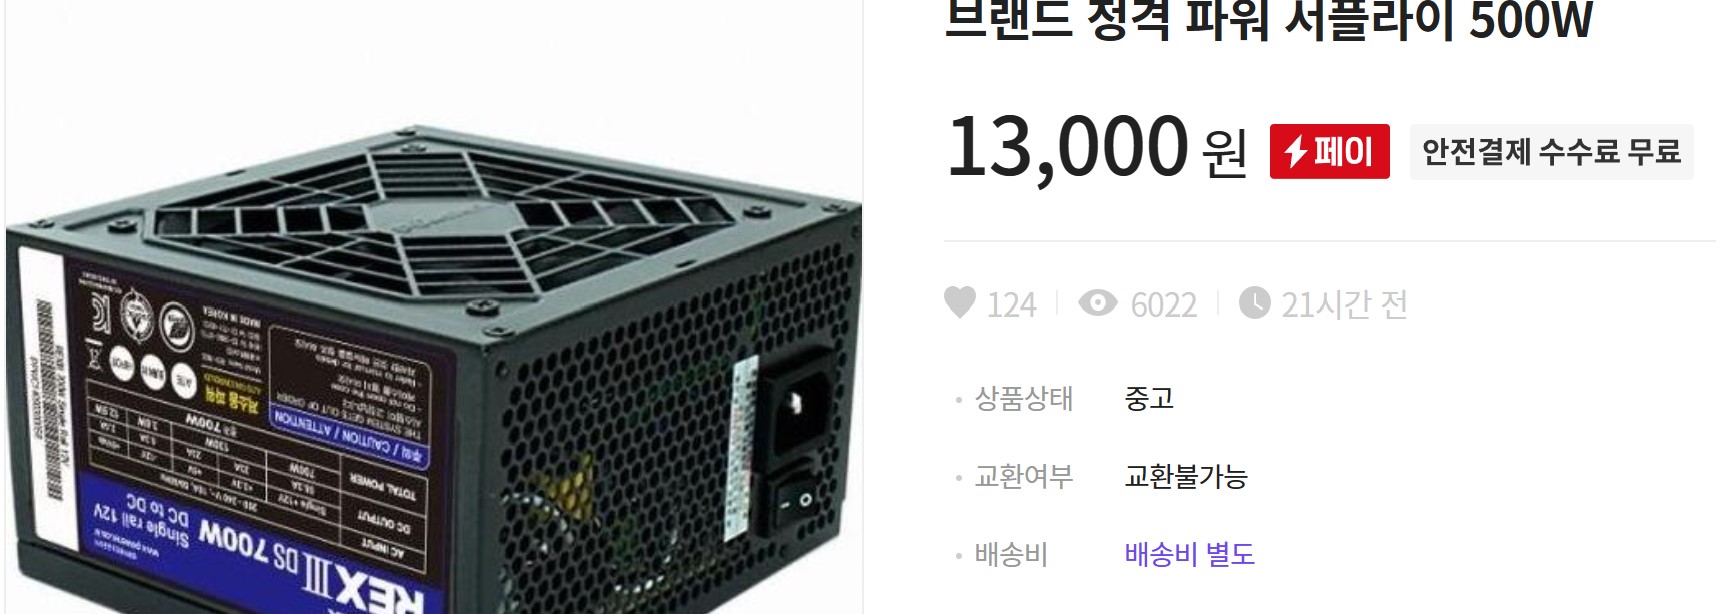Click the lightning bolt icon in red badge
1716x614 pixels.
click(1296, 152)
